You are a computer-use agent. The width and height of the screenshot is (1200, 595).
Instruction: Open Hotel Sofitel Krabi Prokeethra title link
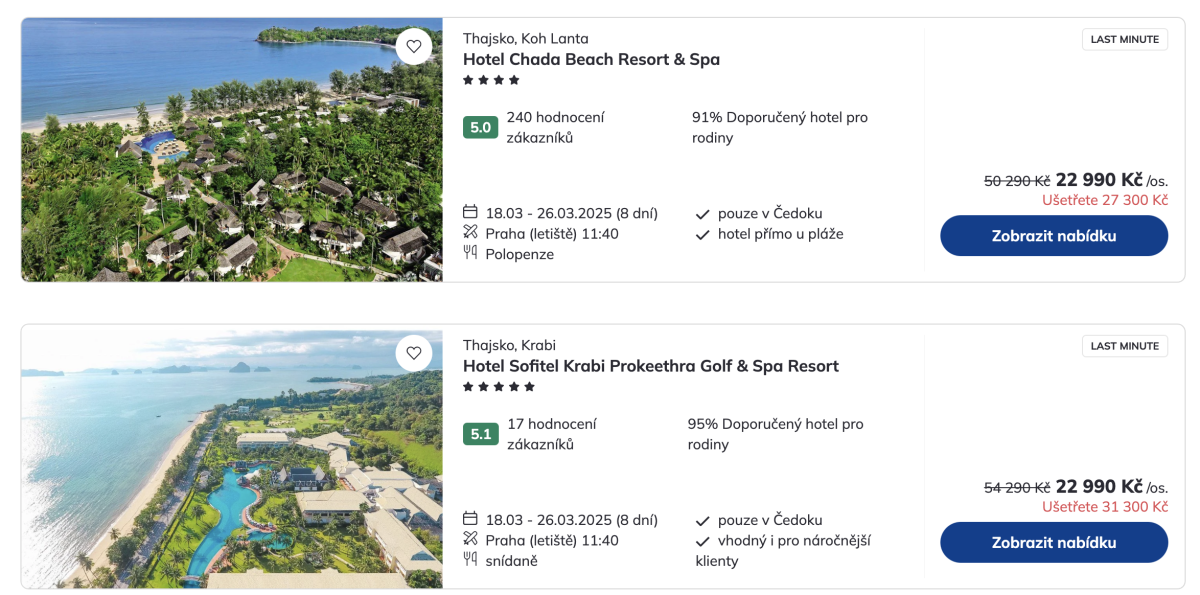650,366
